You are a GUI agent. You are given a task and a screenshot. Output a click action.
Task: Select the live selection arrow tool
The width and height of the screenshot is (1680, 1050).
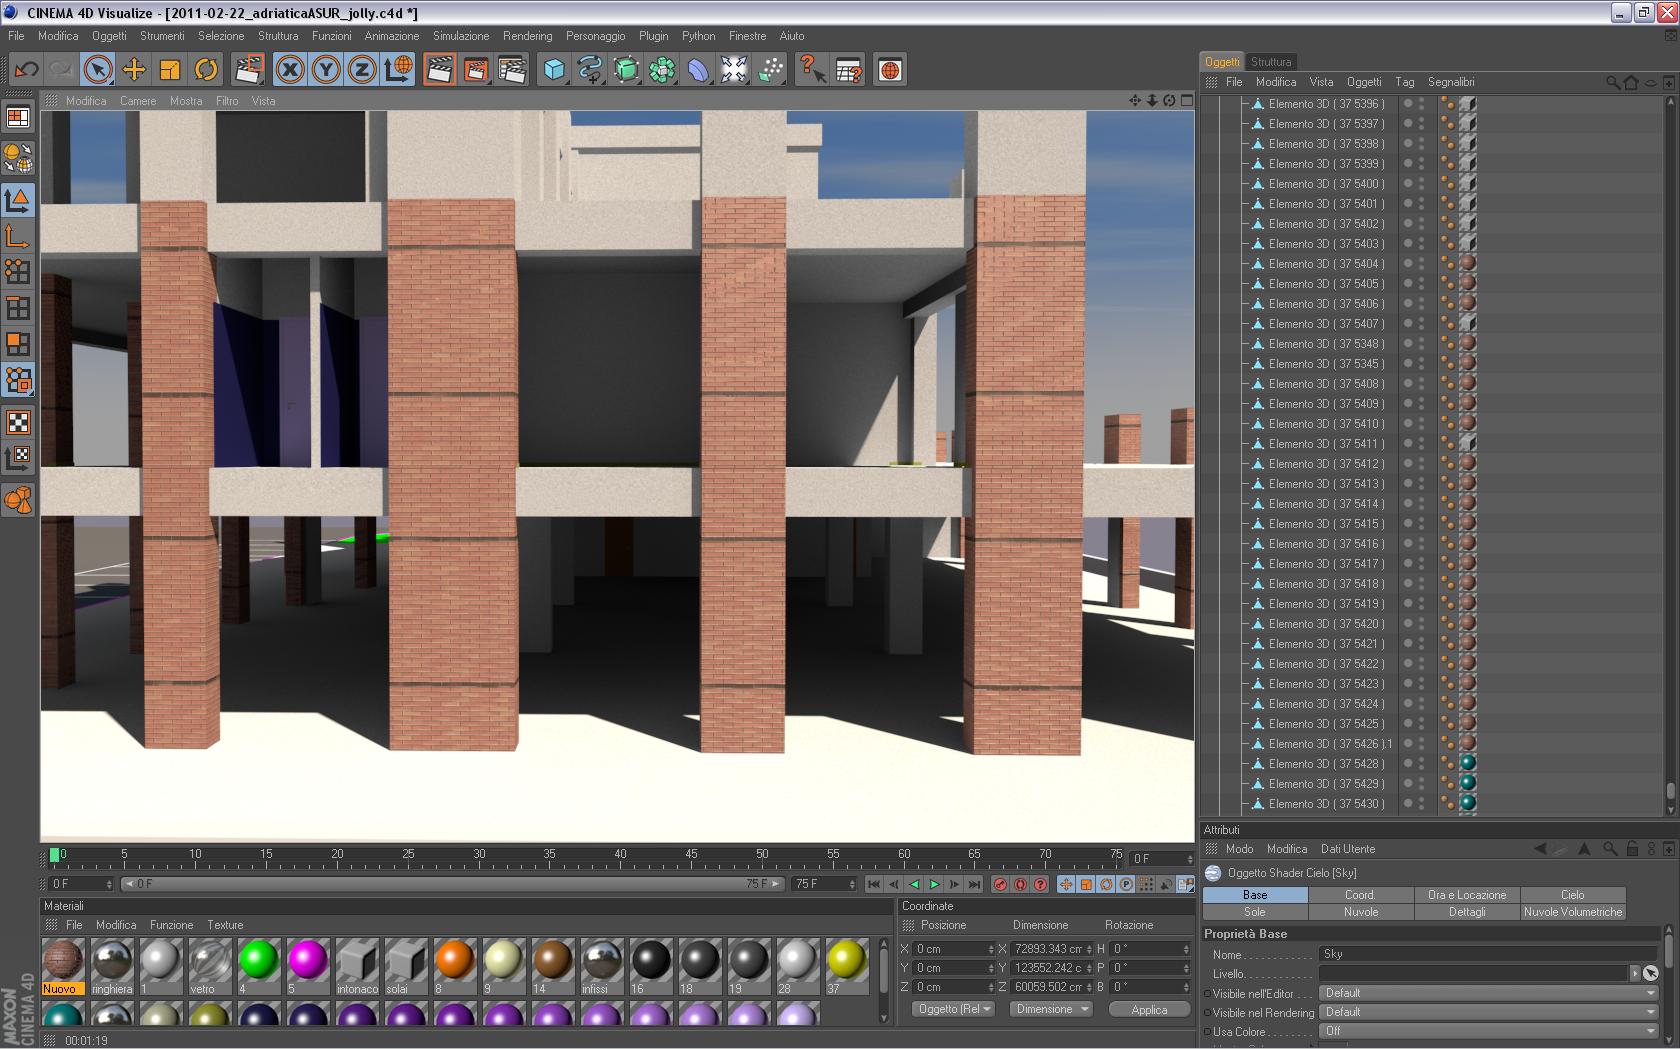(x=97, y=70)
